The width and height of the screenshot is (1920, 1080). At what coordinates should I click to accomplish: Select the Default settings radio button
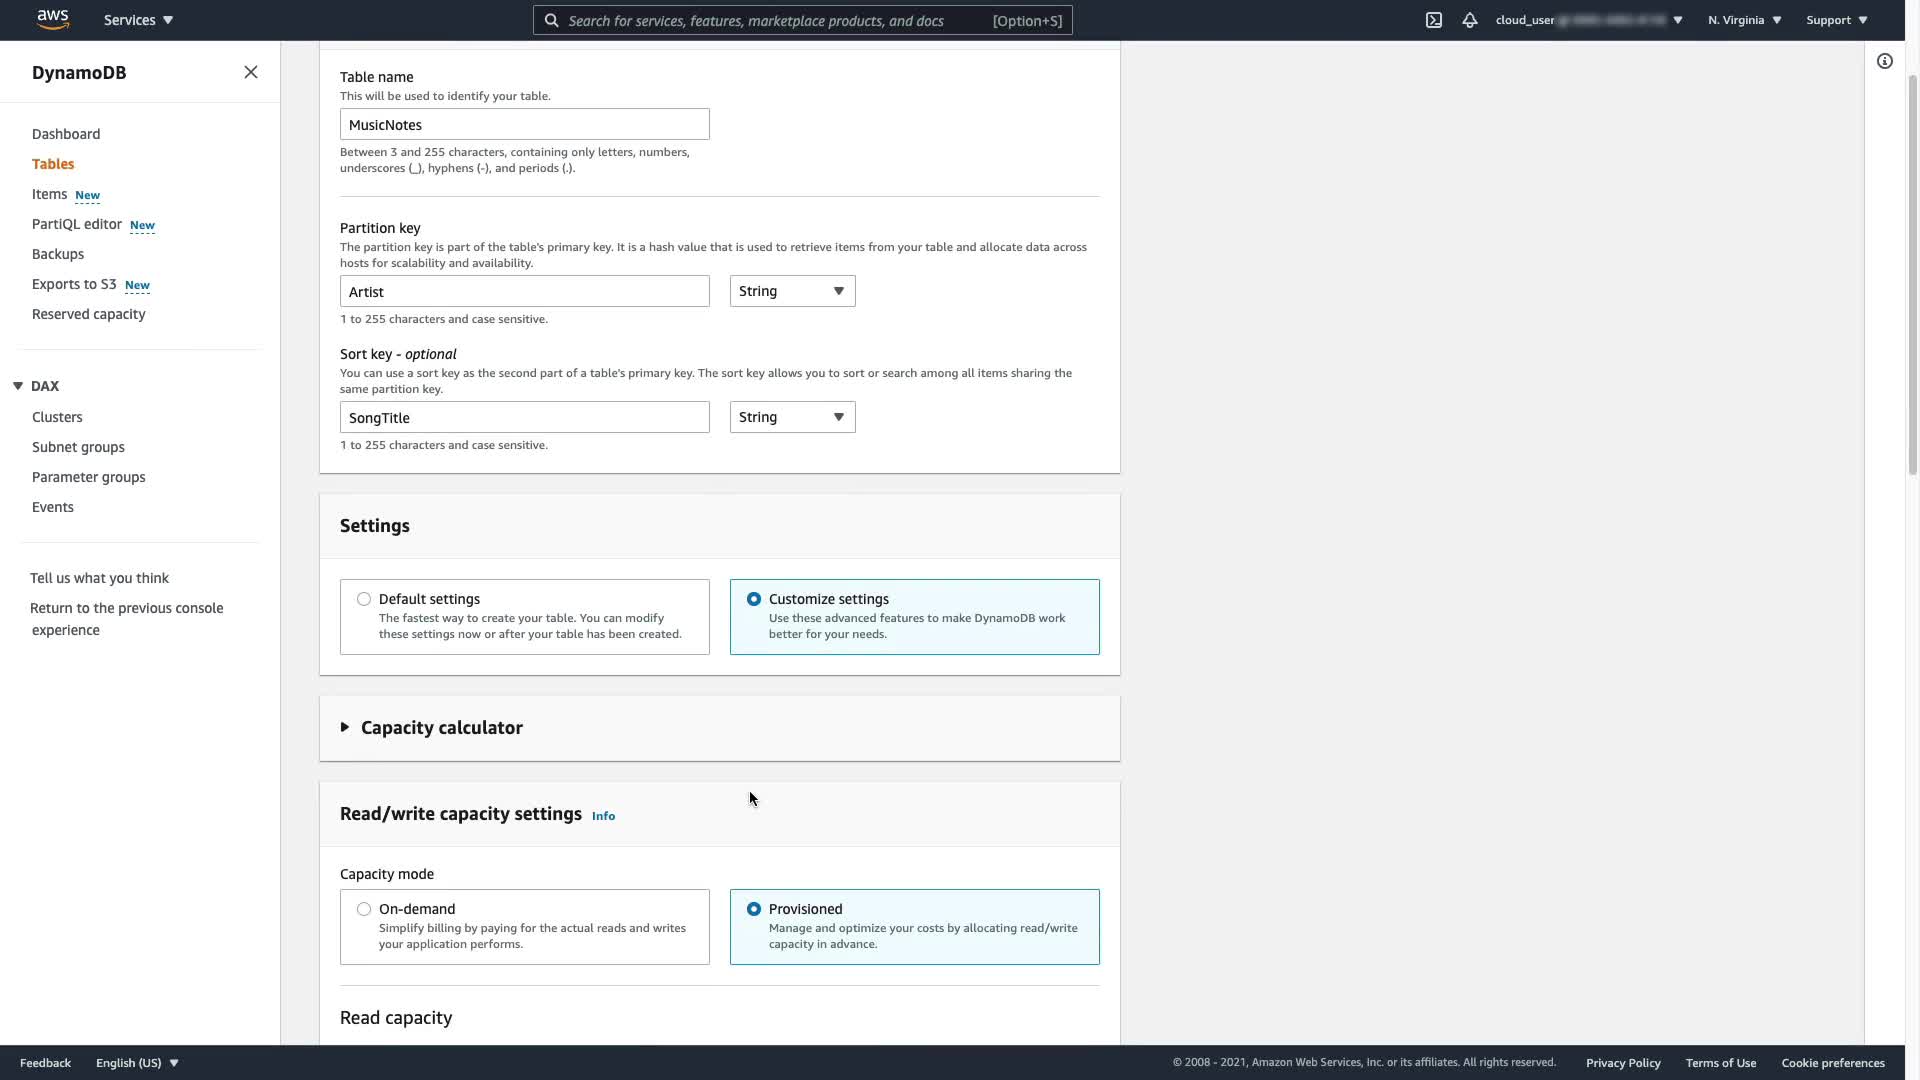click(x=364, y=599)
